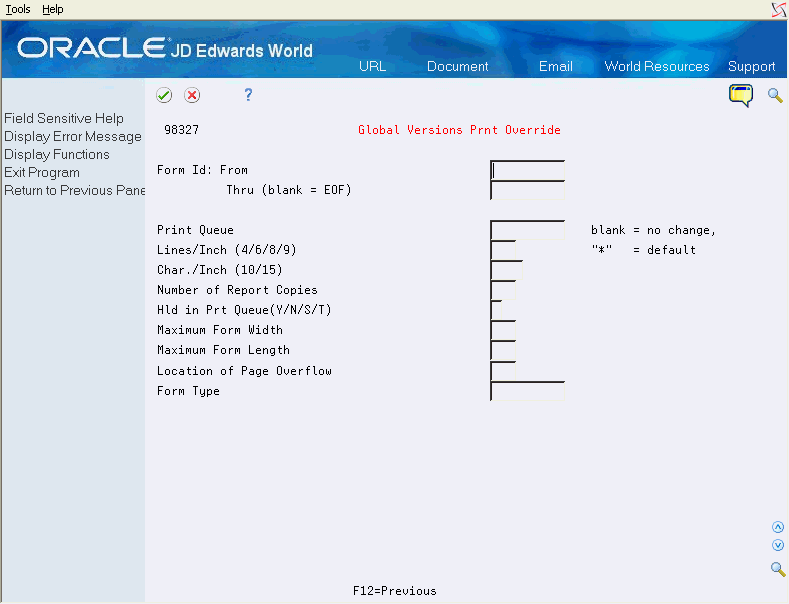
Task: Select Field Sensitive Help in sidebar
Action: click(64, 118)
